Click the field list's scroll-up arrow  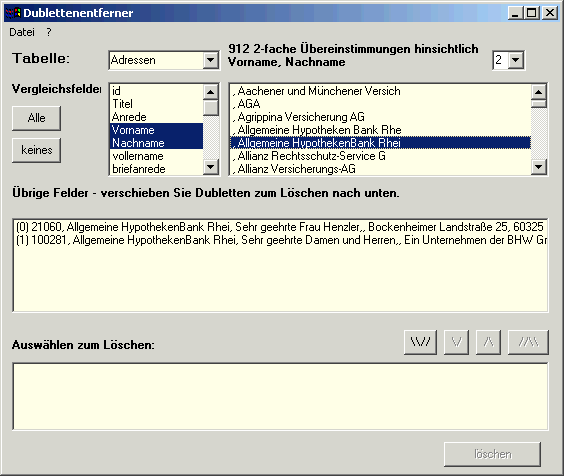coord(210,92)
